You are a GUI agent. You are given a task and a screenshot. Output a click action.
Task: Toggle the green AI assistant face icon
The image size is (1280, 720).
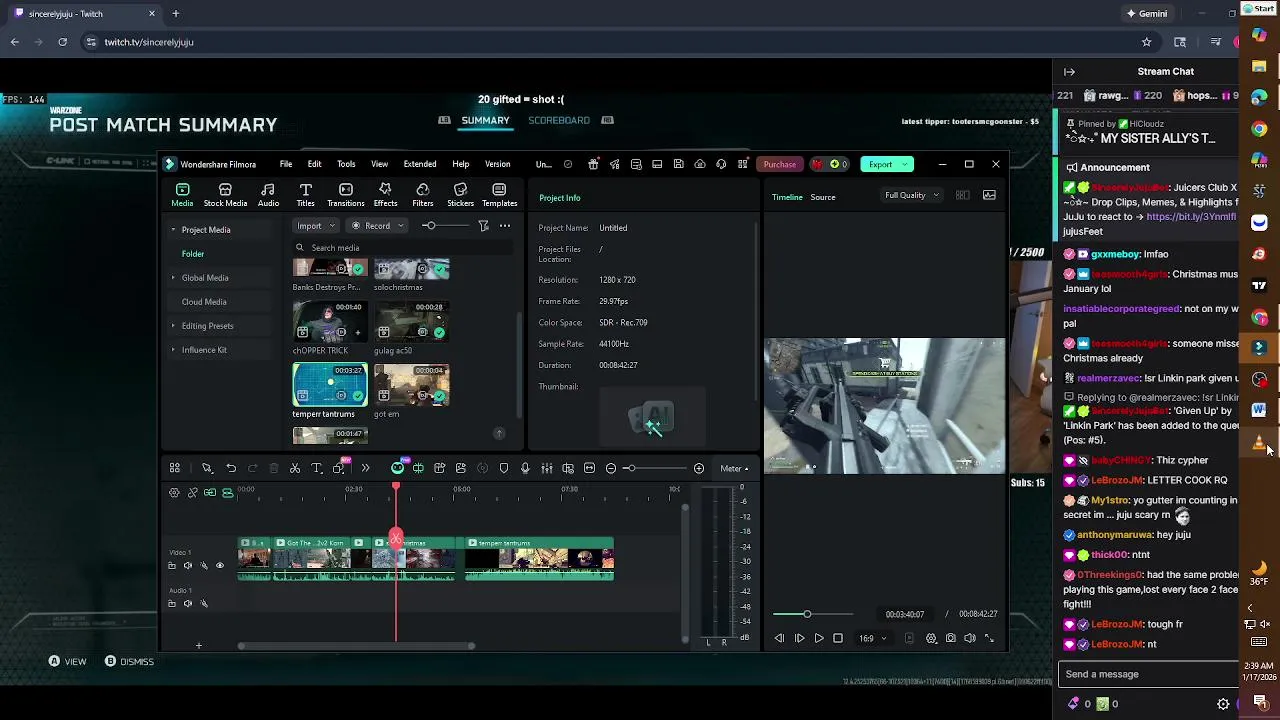(397, 468)
